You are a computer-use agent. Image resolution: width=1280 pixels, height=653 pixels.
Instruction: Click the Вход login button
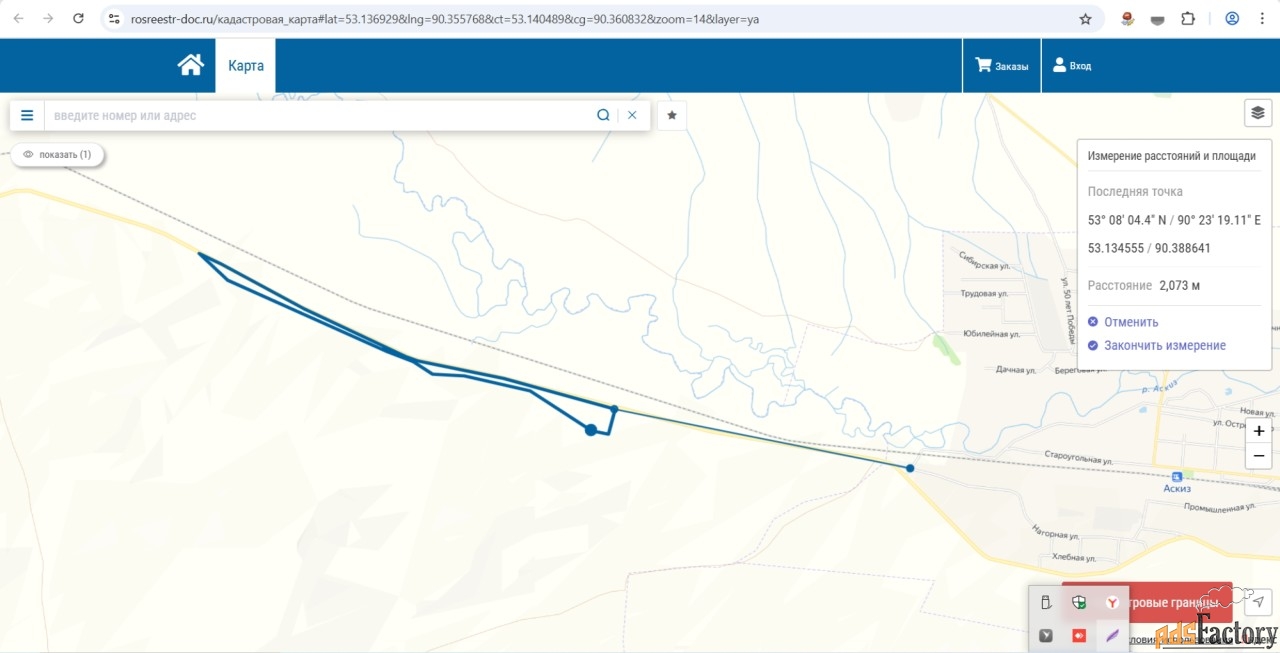(x=1072, y=66)
